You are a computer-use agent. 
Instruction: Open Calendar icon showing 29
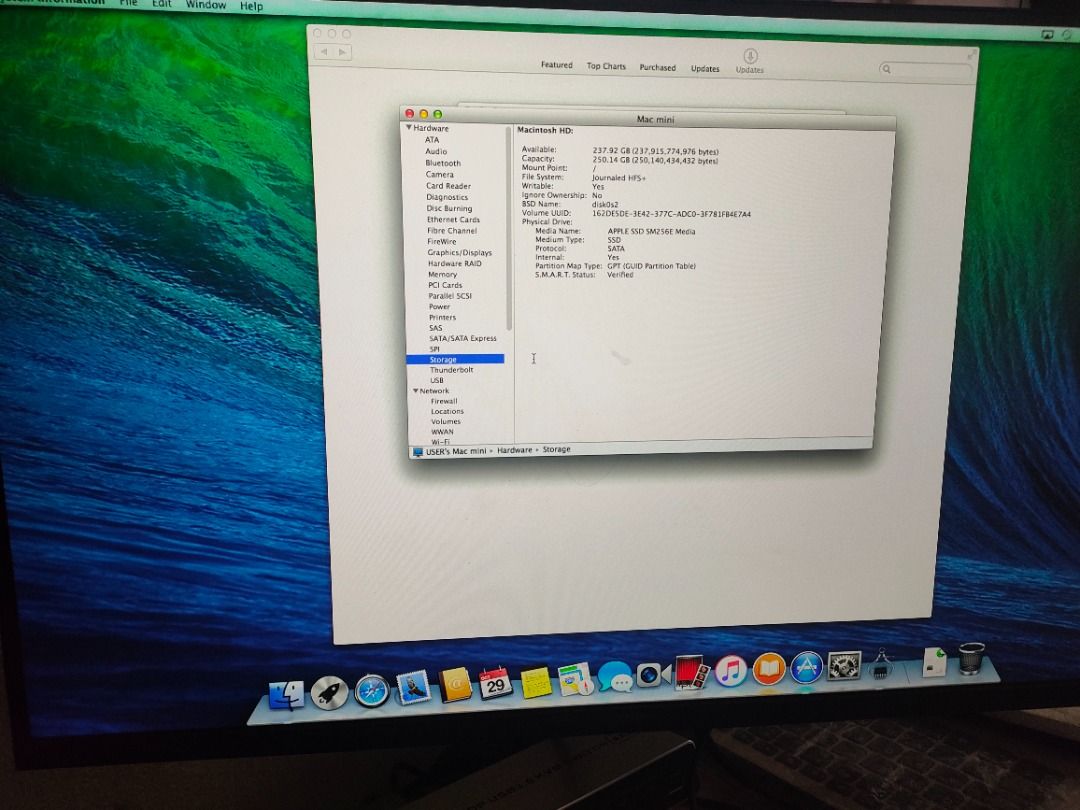pyautogui.click(x=495, y=684)
